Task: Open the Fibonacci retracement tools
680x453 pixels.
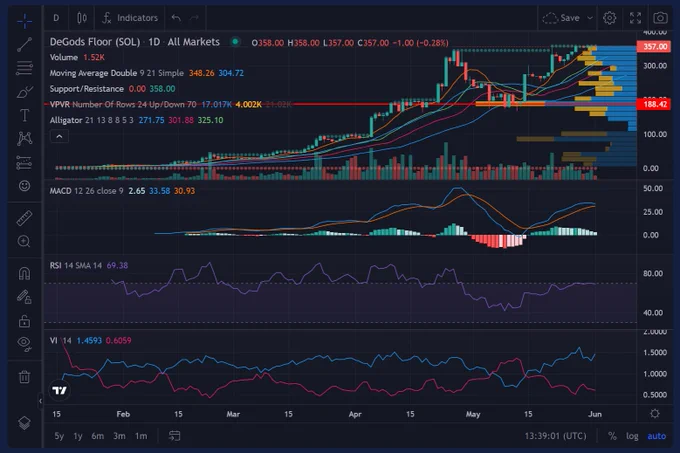Action: pyautogui.click(x=25, y=68)
